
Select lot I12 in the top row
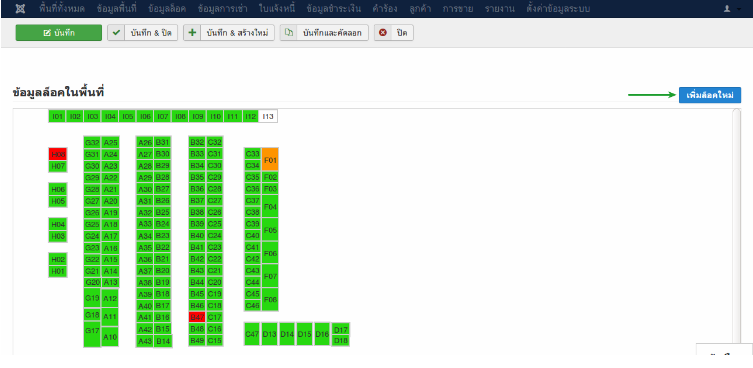[x=250, y=116]
